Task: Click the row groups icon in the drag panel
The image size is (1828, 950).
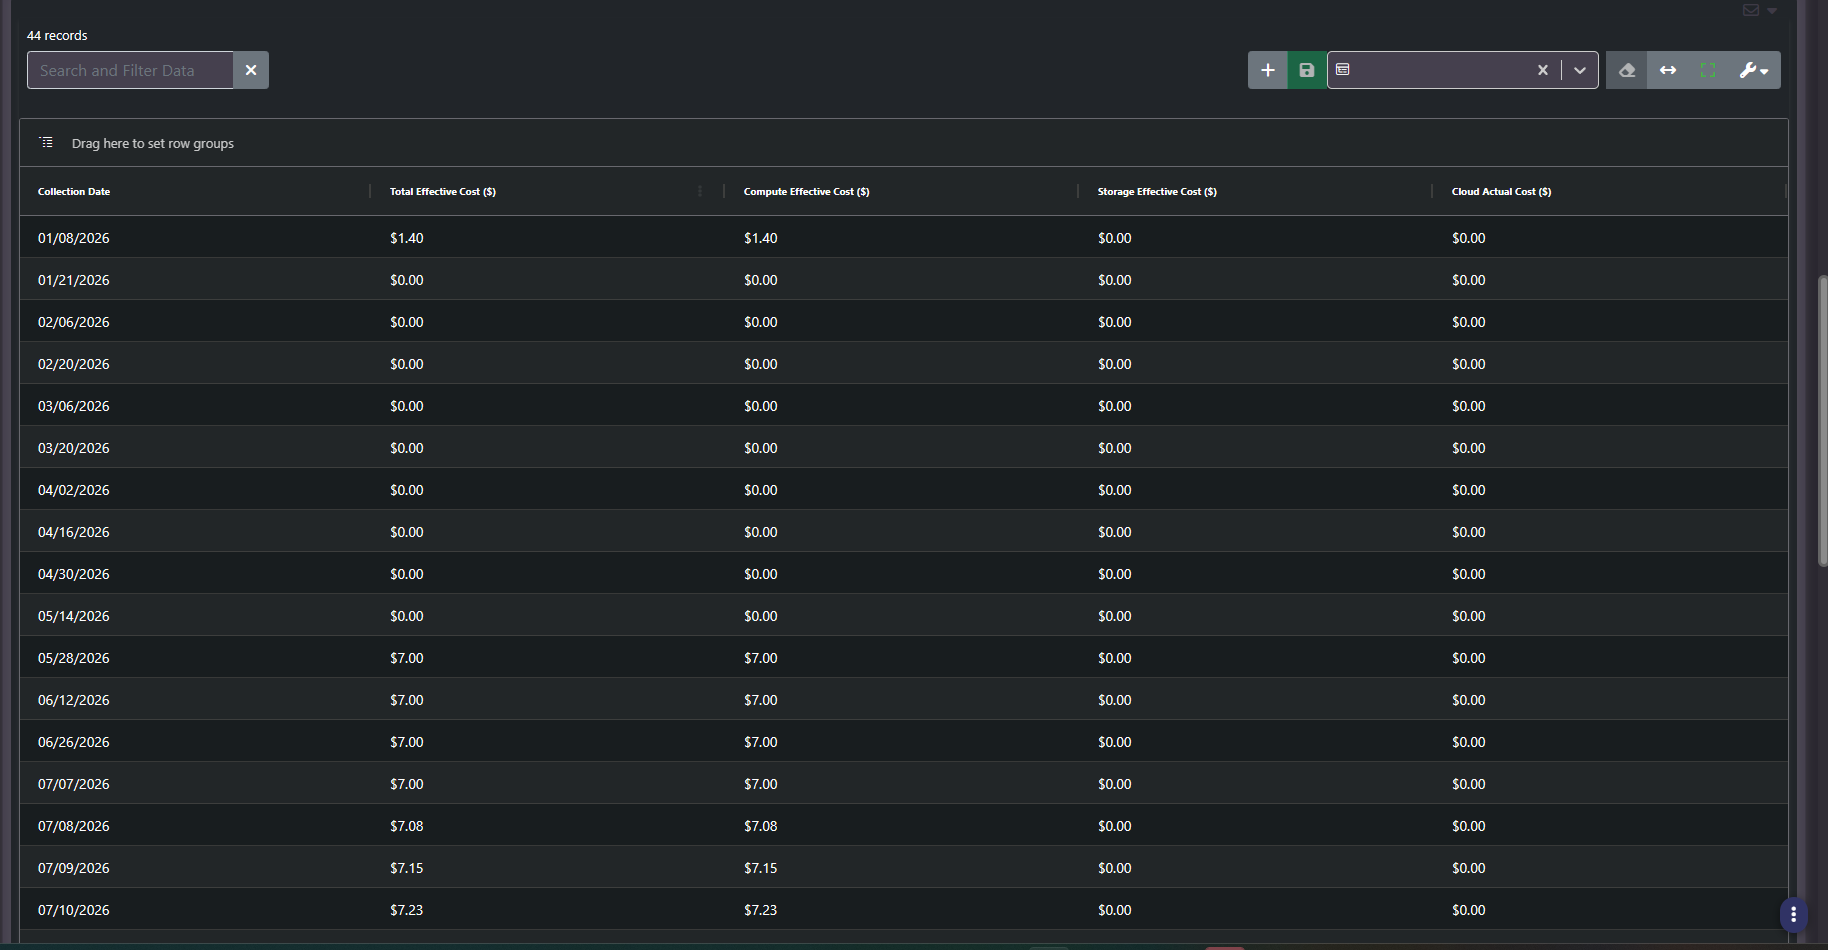Action: coord(46,142)
